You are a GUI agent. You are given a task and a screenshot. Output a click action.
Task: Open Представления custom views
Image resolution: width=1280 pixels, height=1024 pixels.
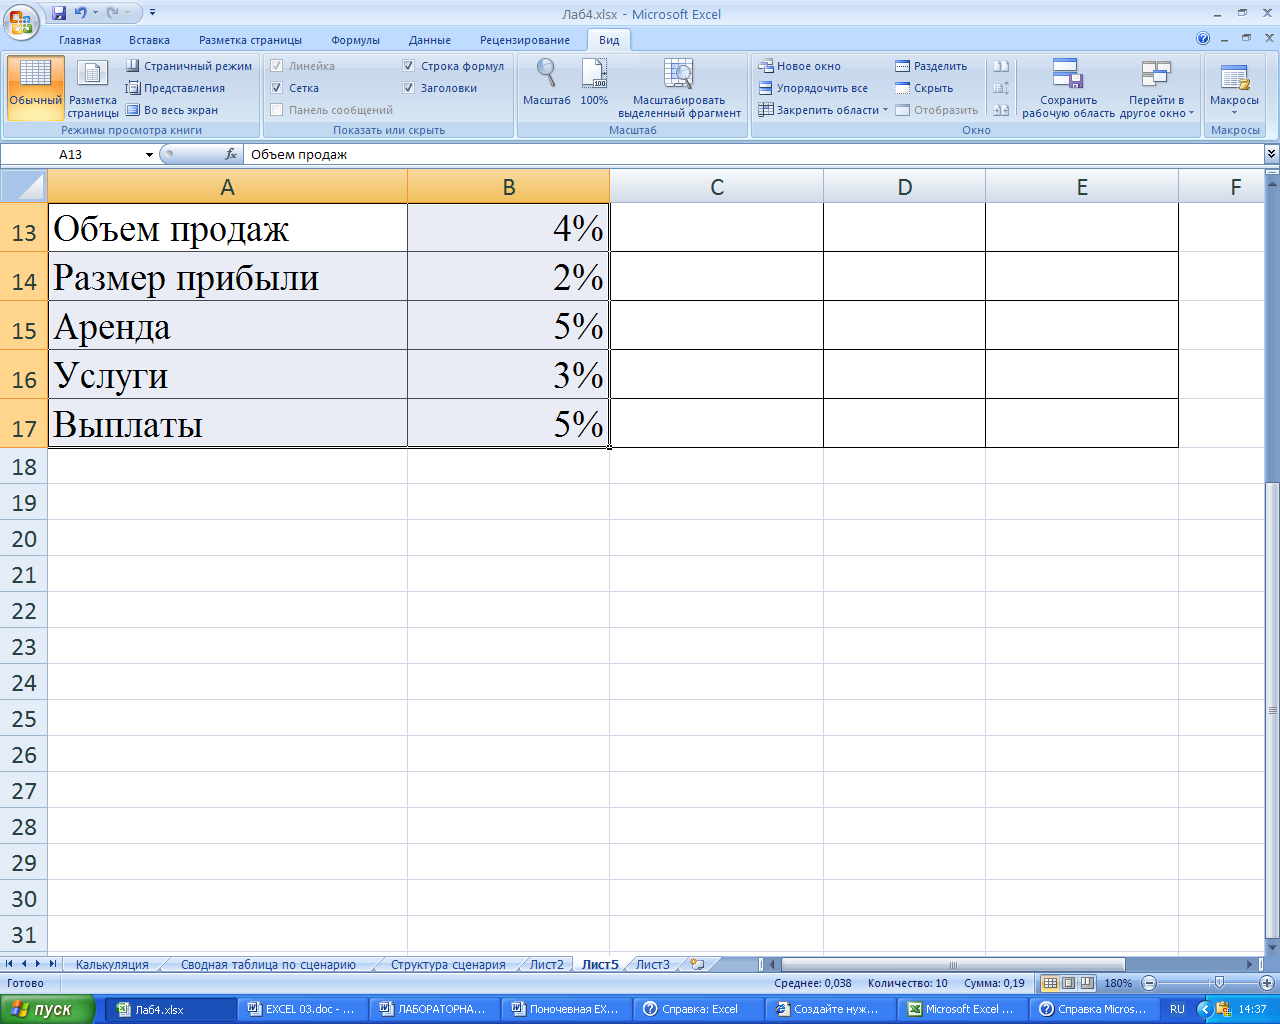point(175,88)
